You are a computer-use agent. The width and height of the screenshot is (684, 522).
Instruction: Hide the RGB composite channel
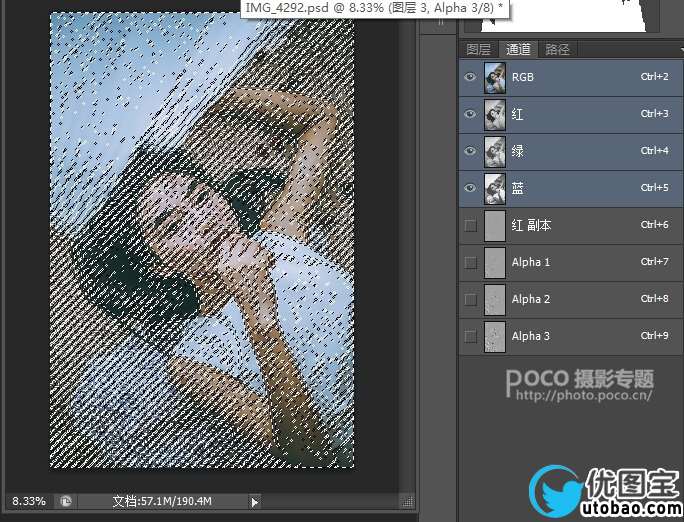(x=471, y=77)
